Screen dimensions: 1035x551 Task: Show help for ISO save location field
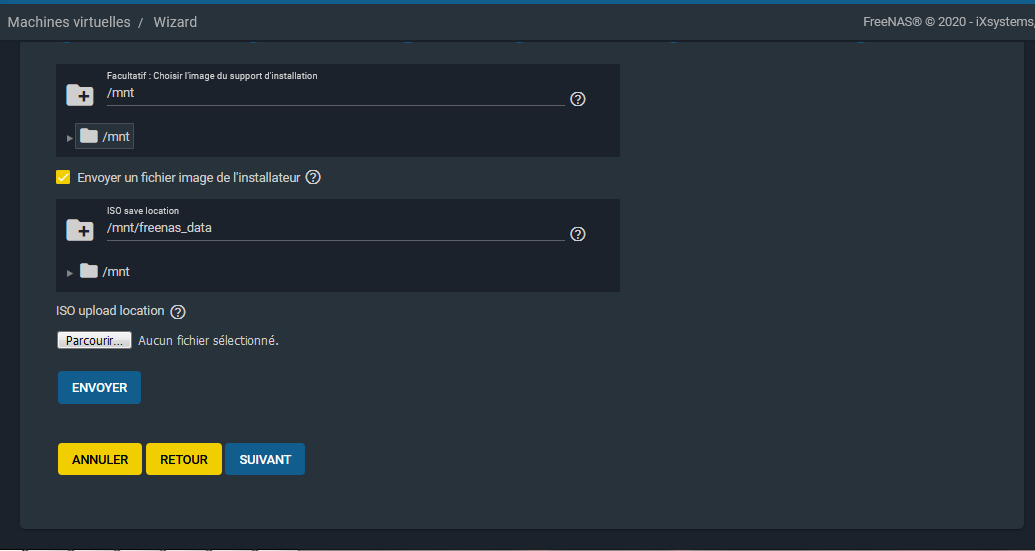coord(577,234)
